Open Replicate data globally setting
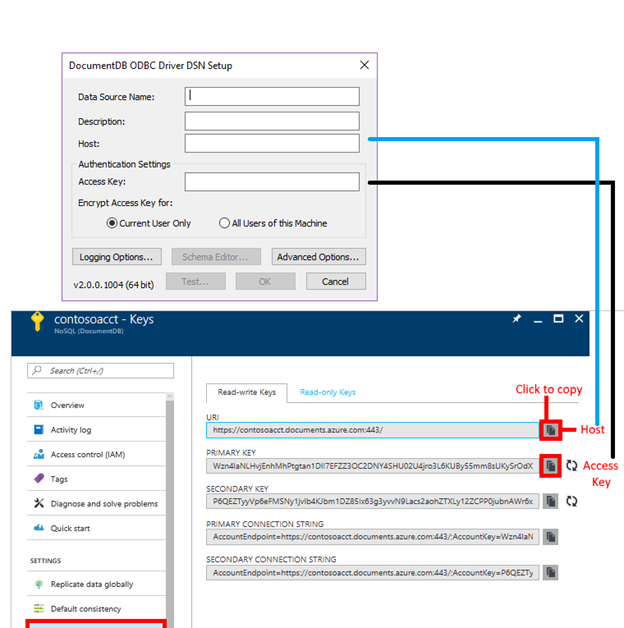 96,584
